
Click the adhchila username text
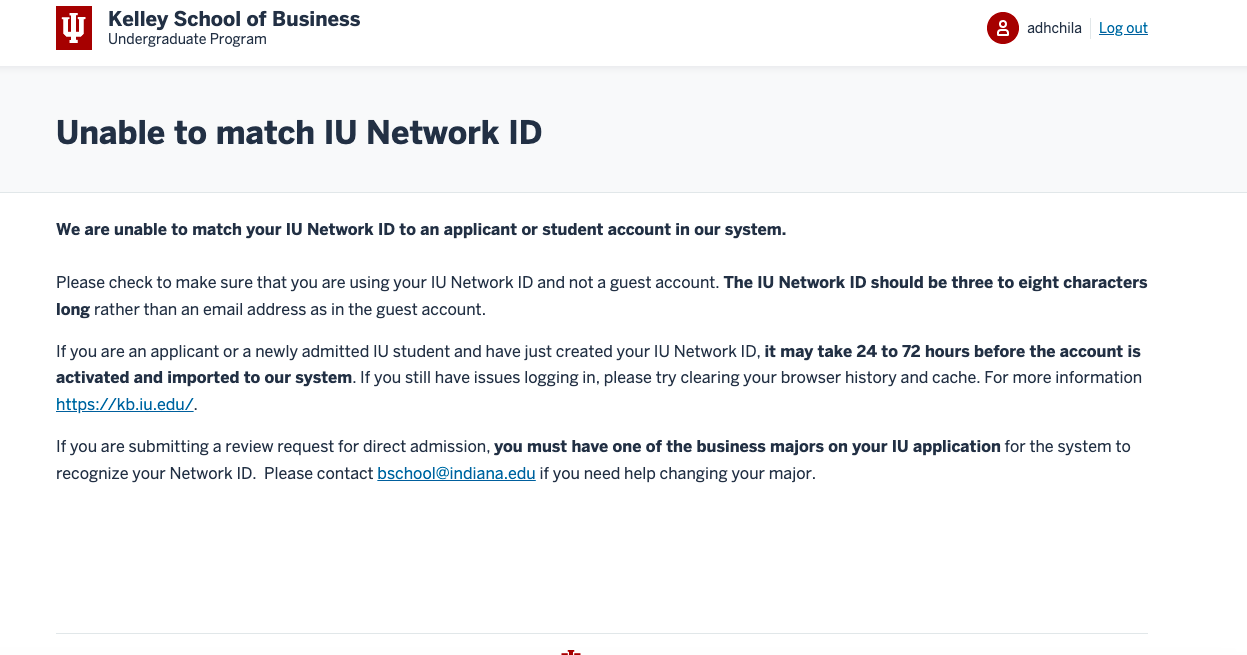click(x=1054, y=28)
